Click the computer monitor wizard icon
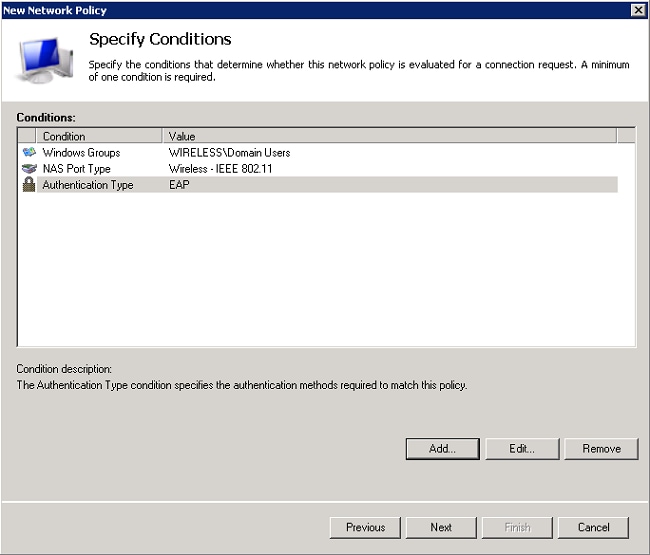 coord(44,60)
